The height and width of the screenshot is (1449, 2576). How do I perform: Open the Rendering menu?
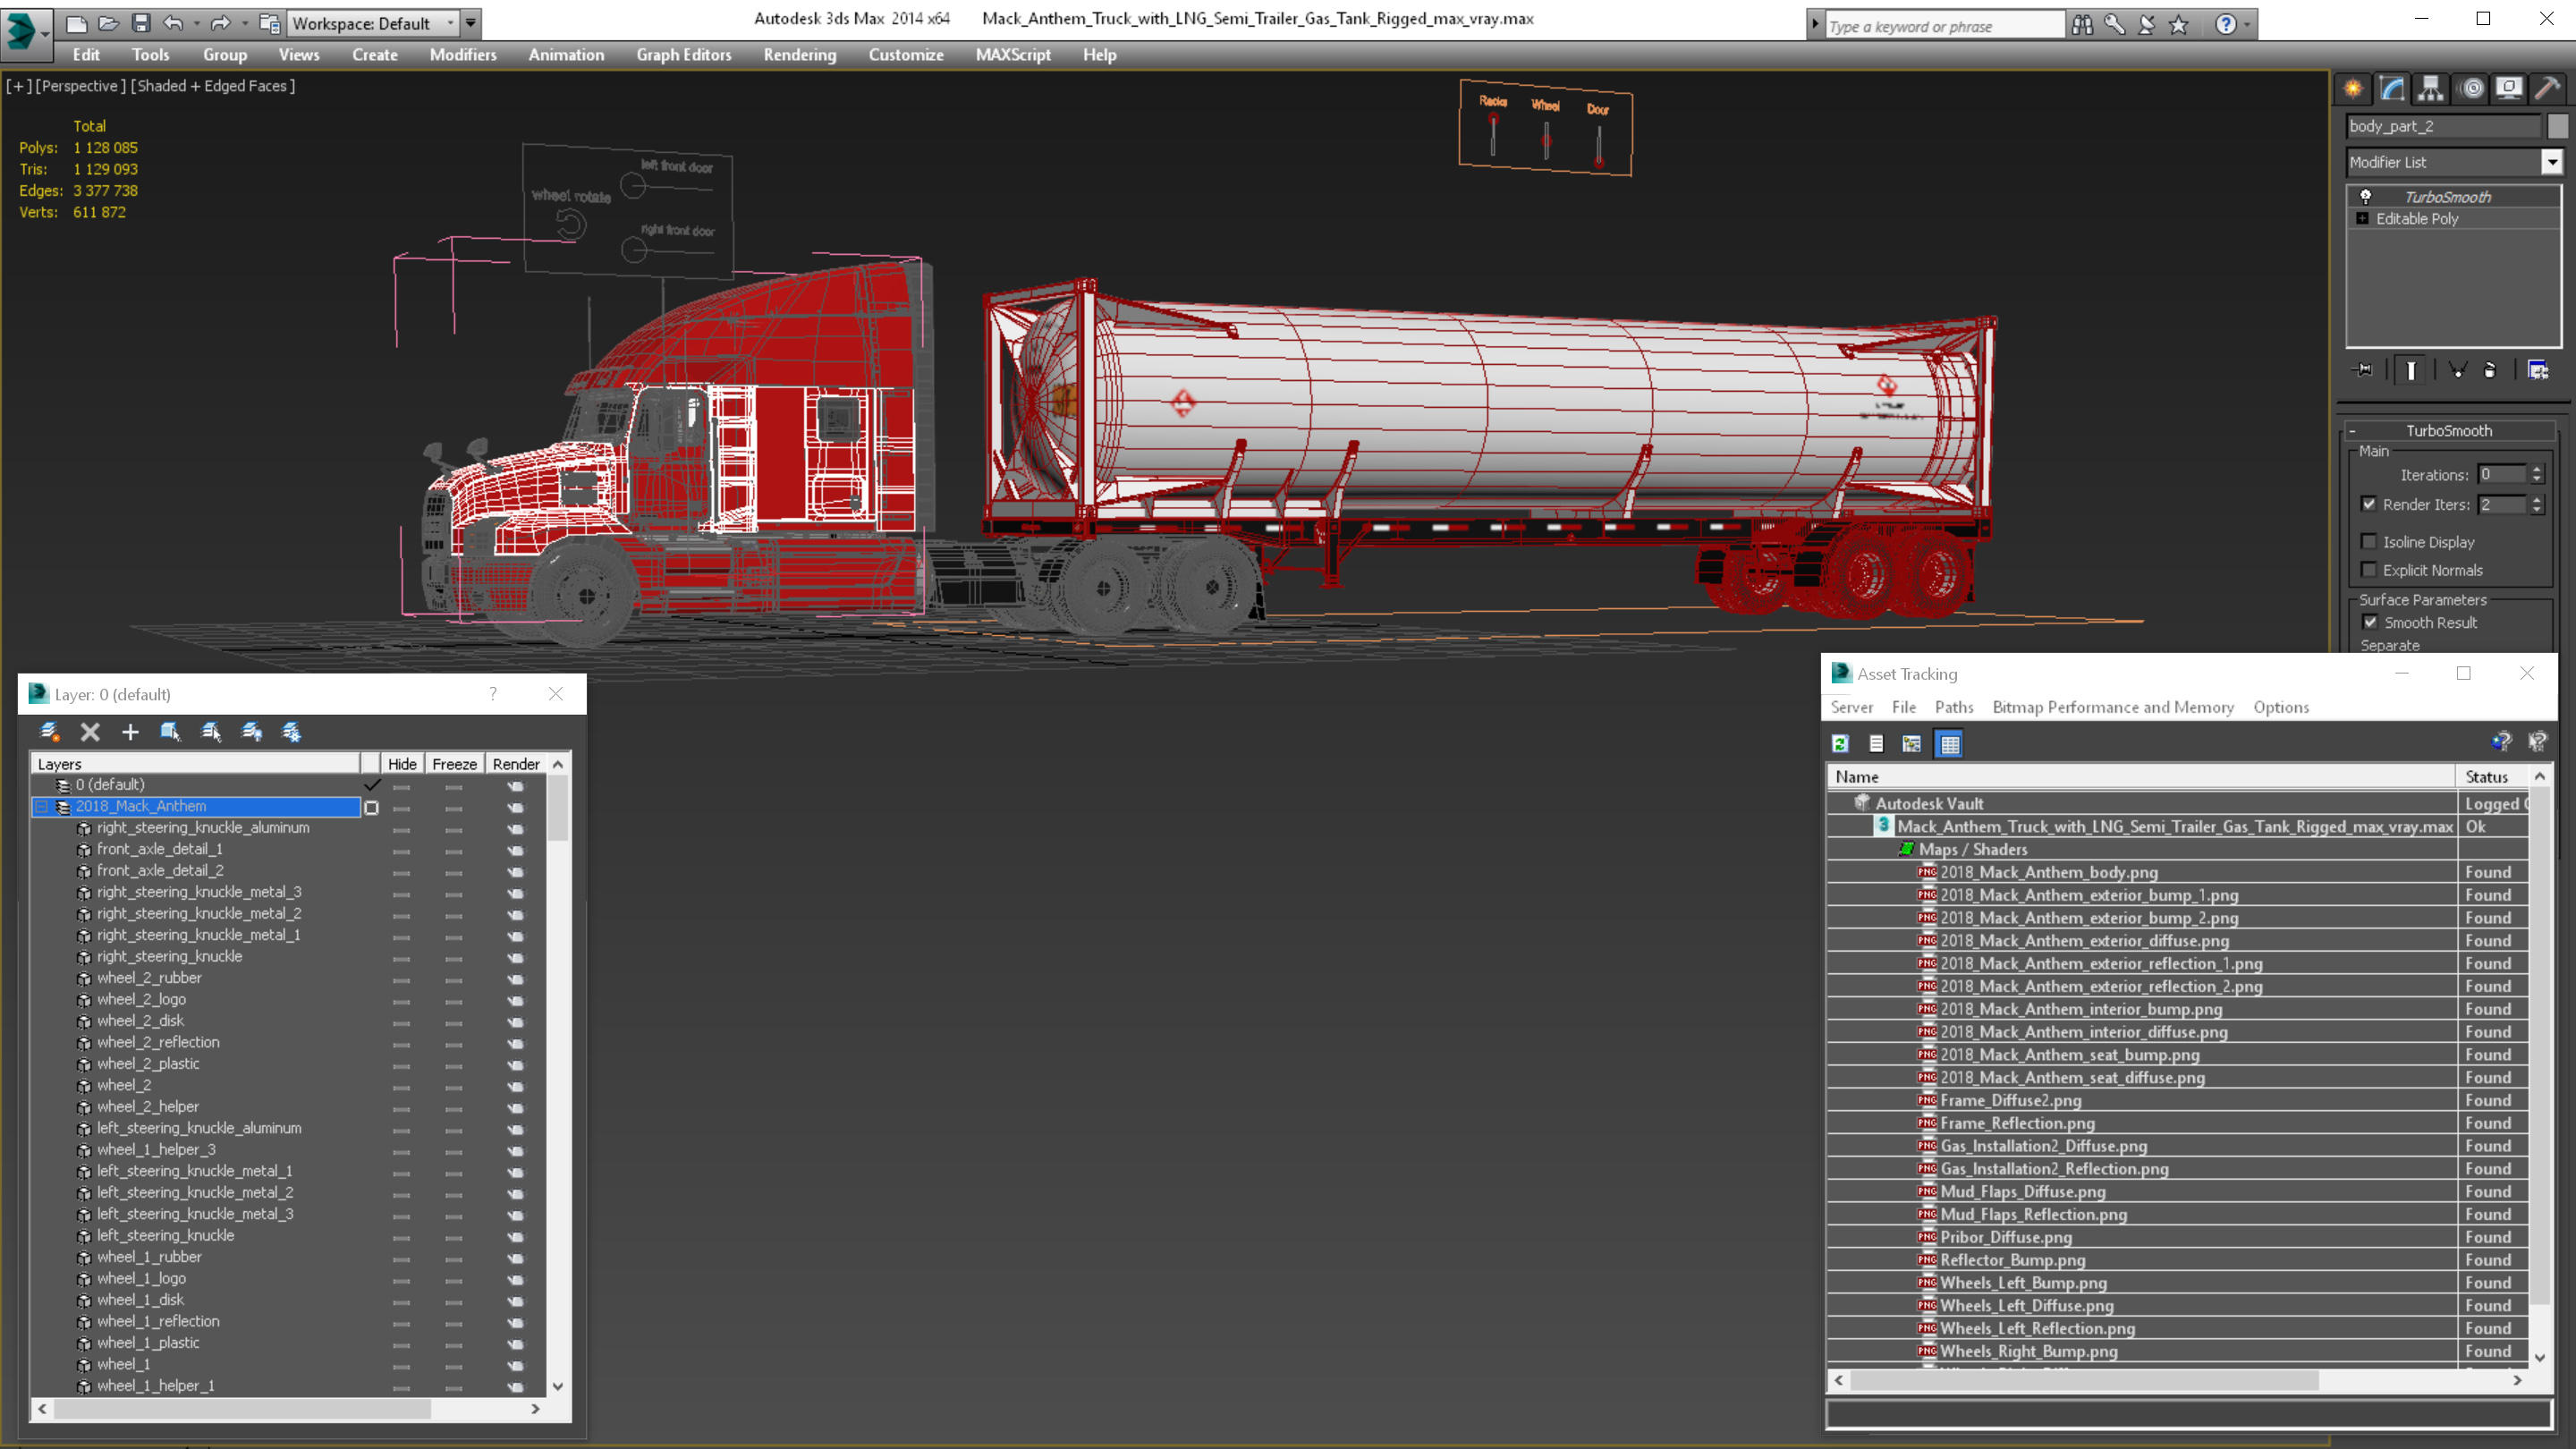tap(799, 55)
